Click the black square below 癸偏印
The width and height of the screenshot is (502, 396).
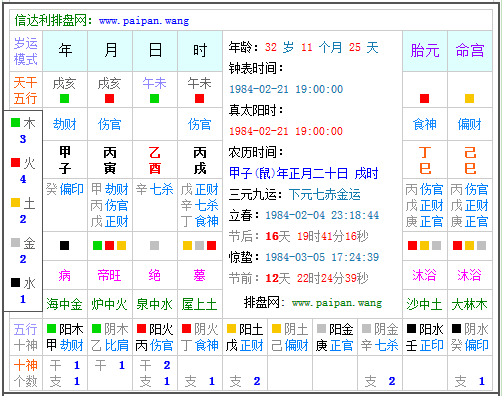64,246
